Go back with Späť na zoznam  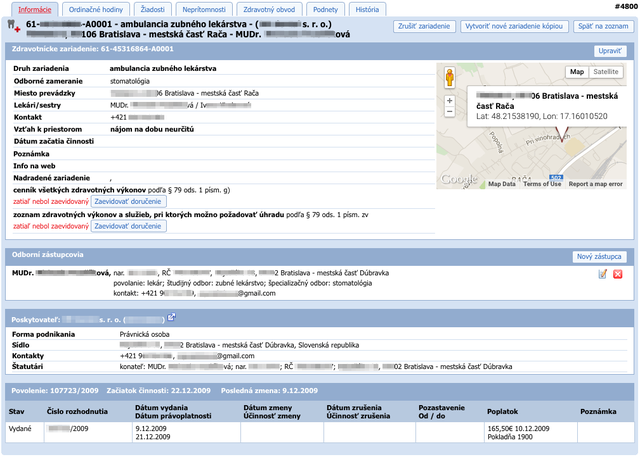603,26
